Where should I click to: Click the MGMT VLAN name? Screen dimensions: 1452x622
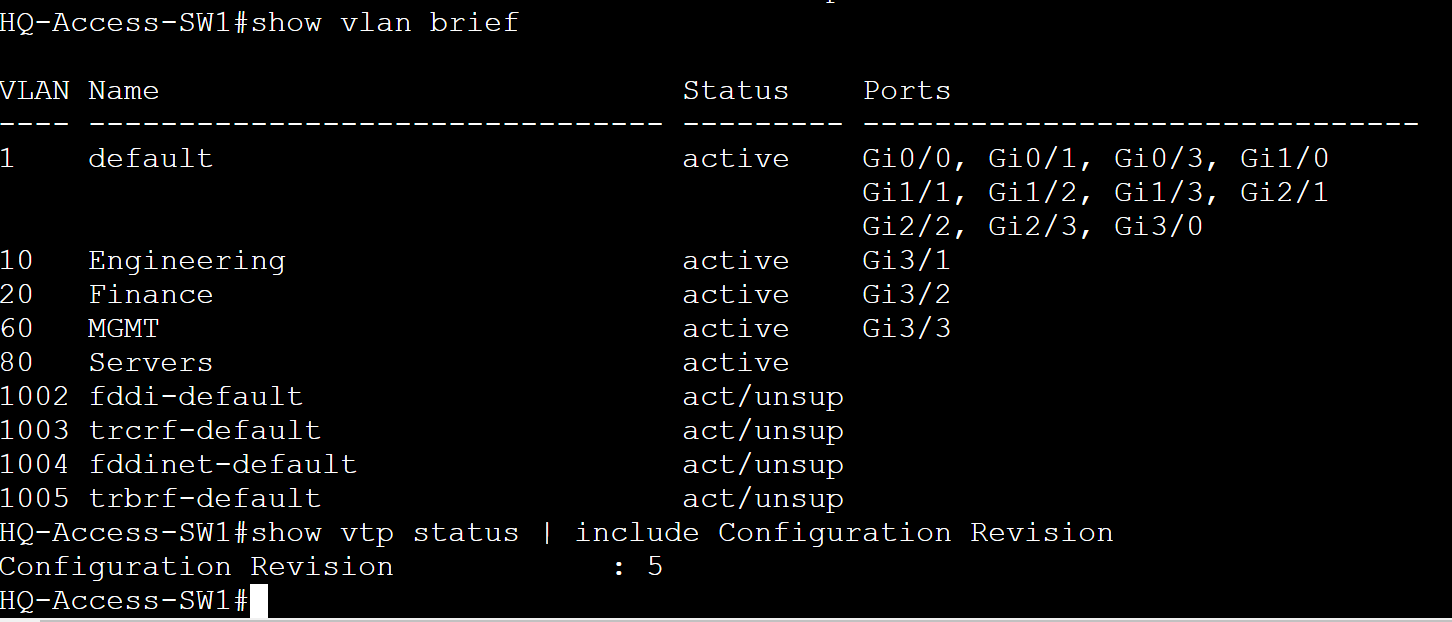pyautogui.click(x=124, y=329)
